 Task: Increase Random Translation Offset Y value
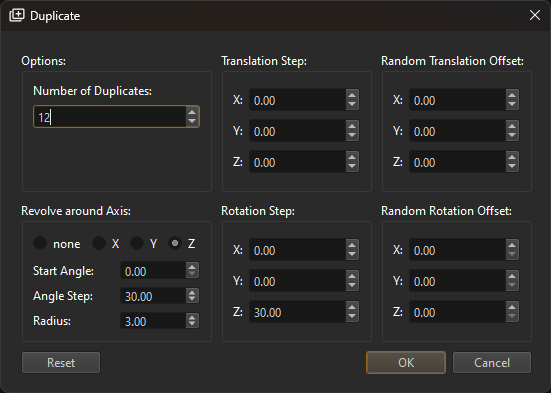[512, 126]
